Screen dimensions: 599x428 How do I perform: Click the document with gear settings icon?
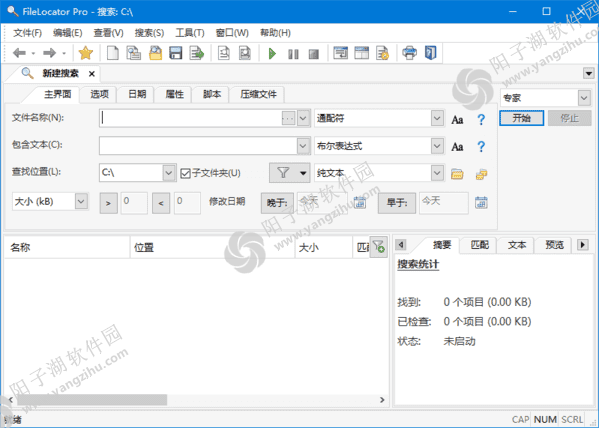(382, 53)
